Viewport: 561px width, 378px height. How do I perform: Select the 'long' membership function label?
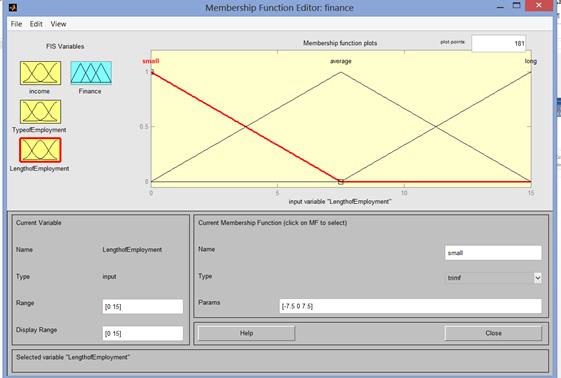[x=530, y=61]
